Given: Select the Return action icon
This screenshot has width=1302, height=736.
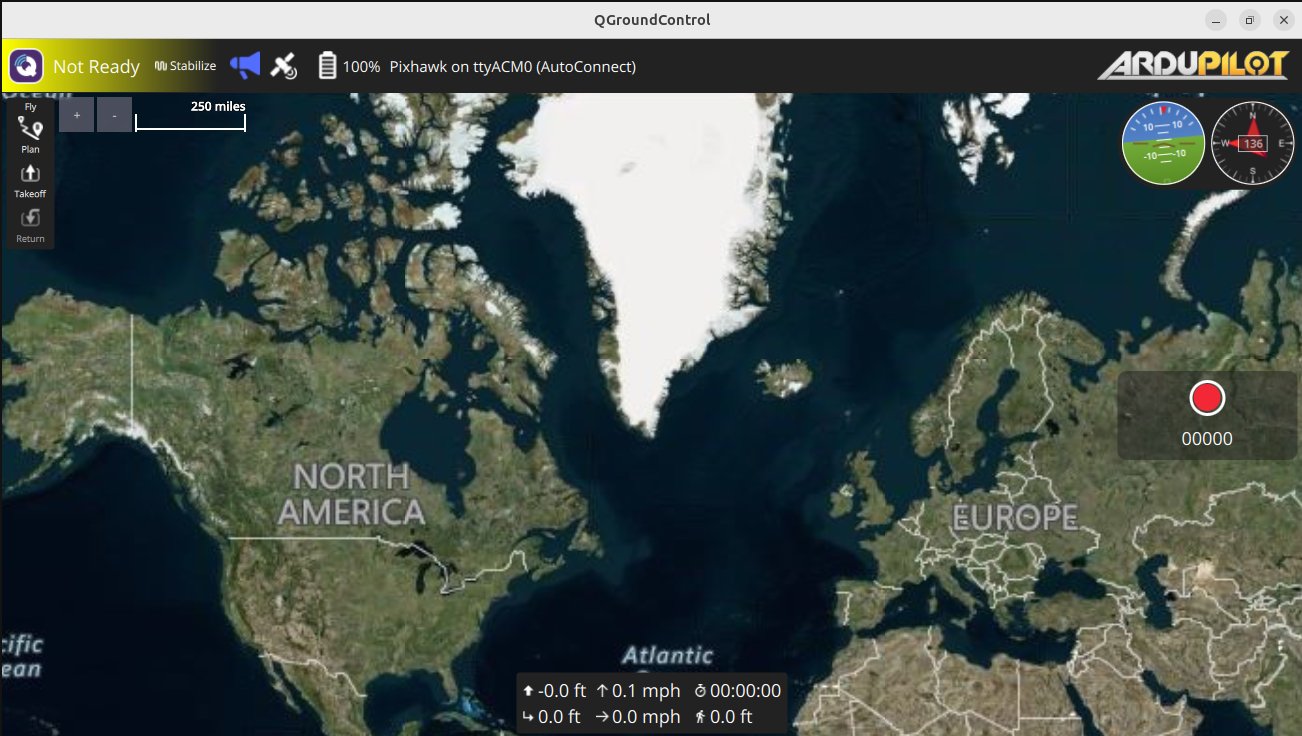Looking at the screenshot, I should pyautogui.click(x=30, y=223).
